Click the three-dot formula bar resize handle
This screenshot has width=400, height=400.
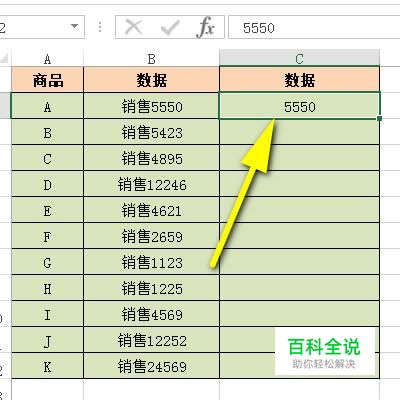pyautogui.click(x=100, y=27)
